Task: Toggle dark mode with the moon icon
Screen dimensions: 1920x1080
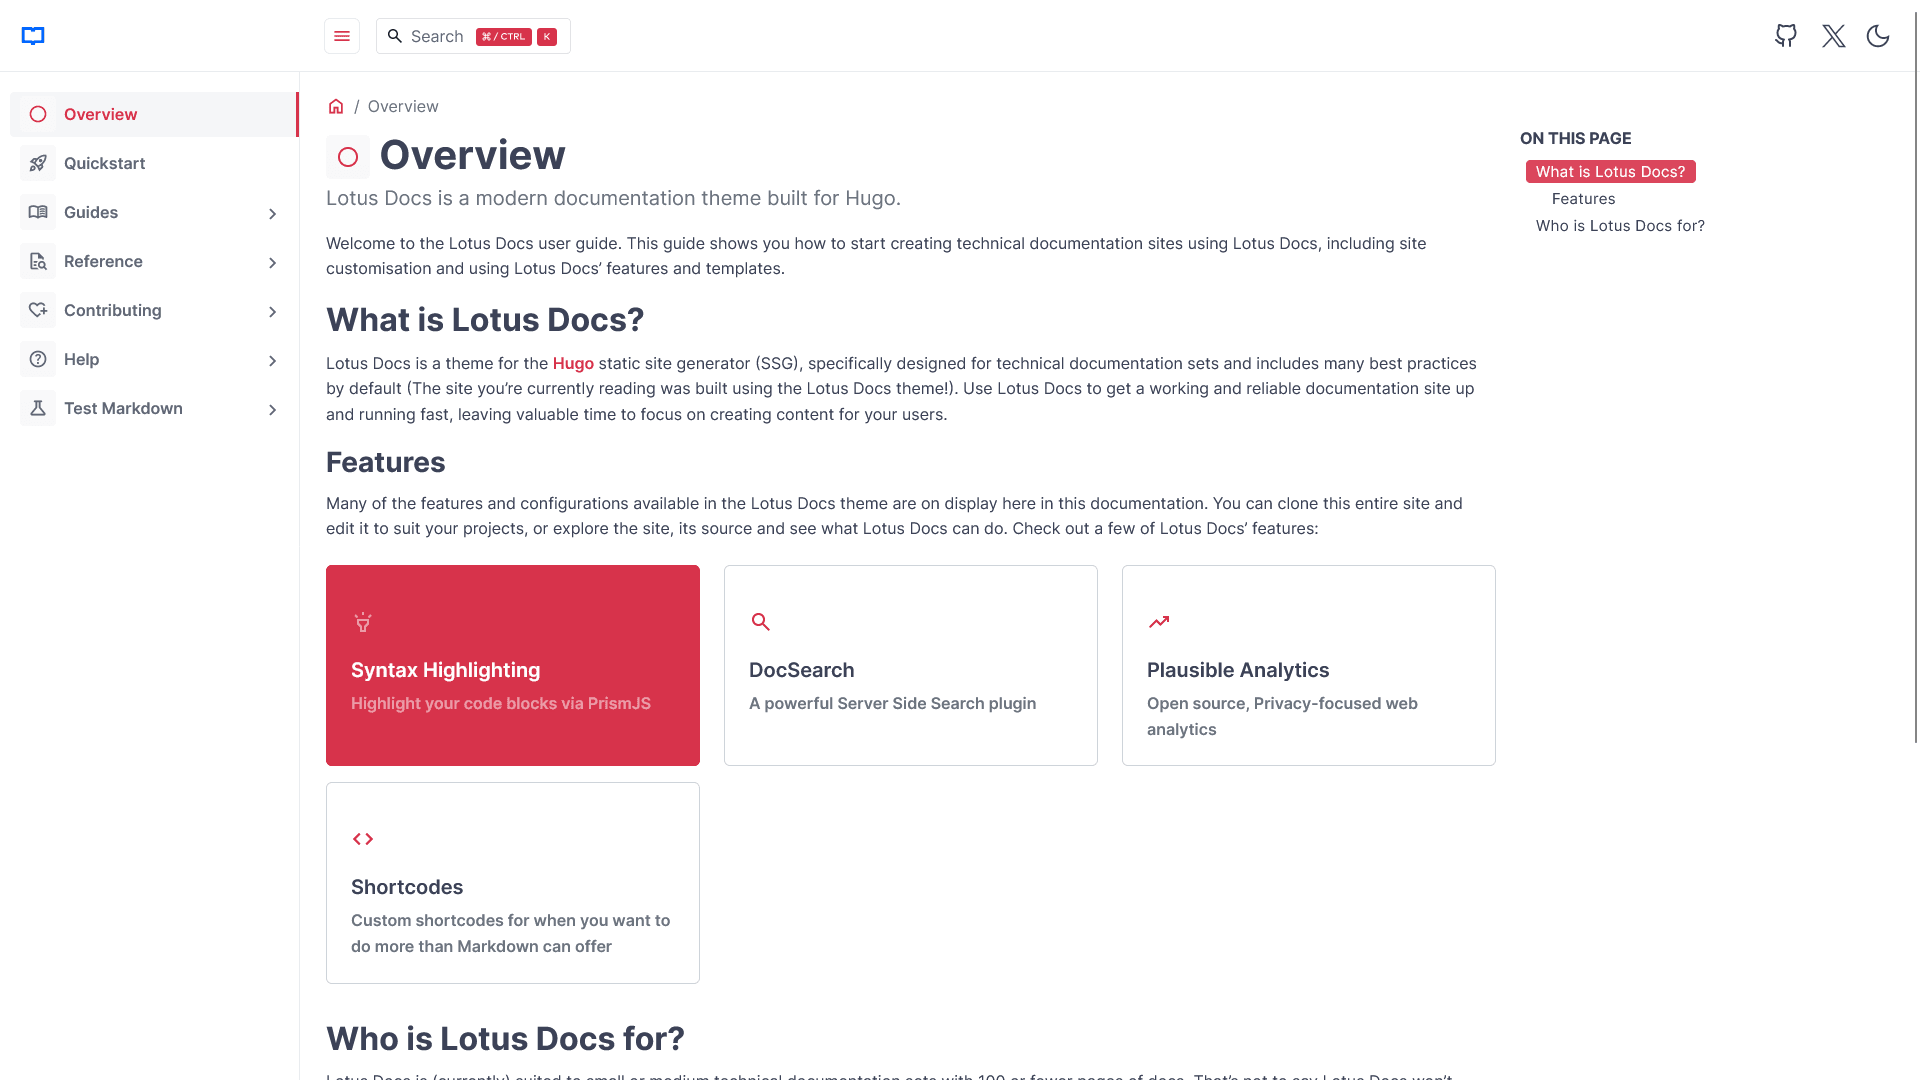Action: (1878, 36)
